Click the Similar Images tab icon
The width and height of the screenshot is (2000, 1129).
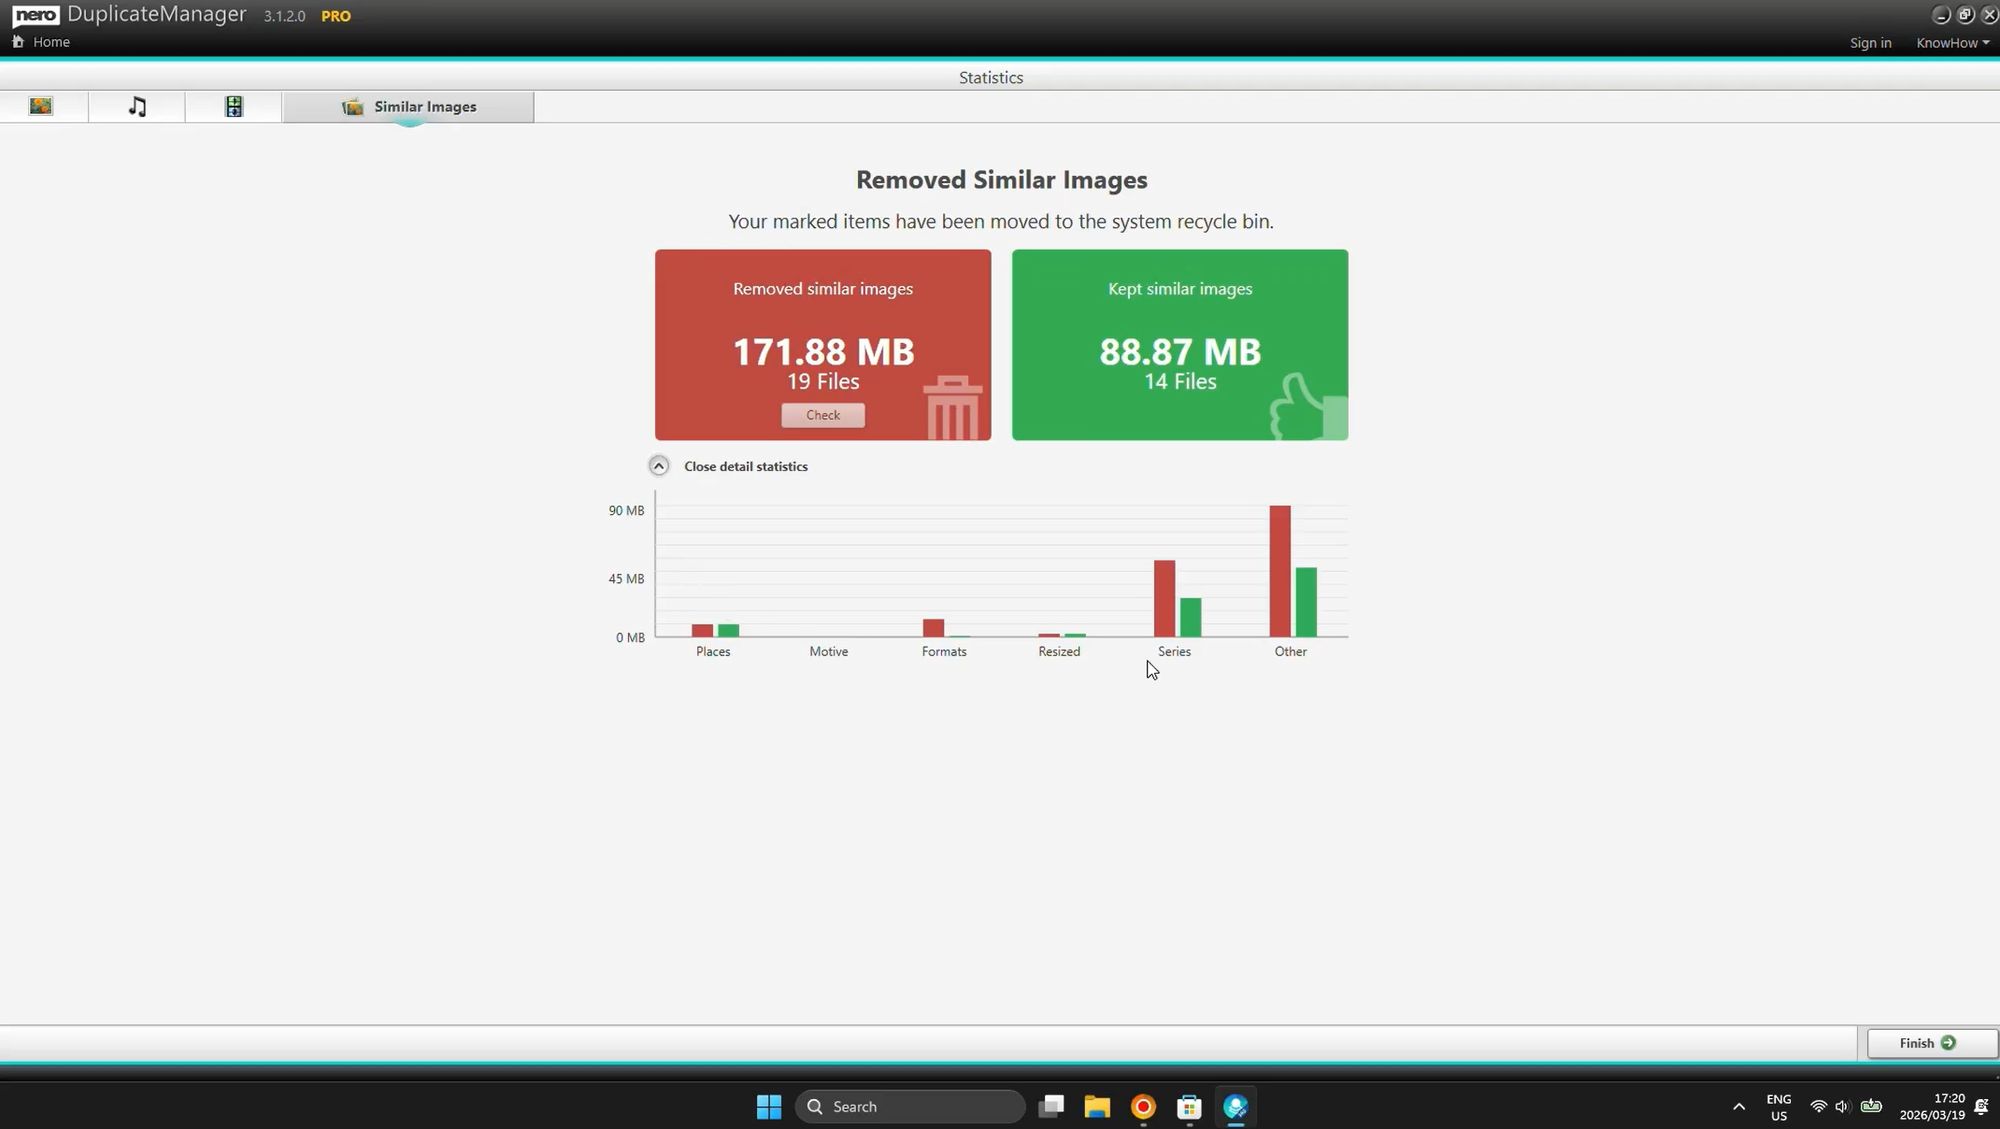pos(352,106)
